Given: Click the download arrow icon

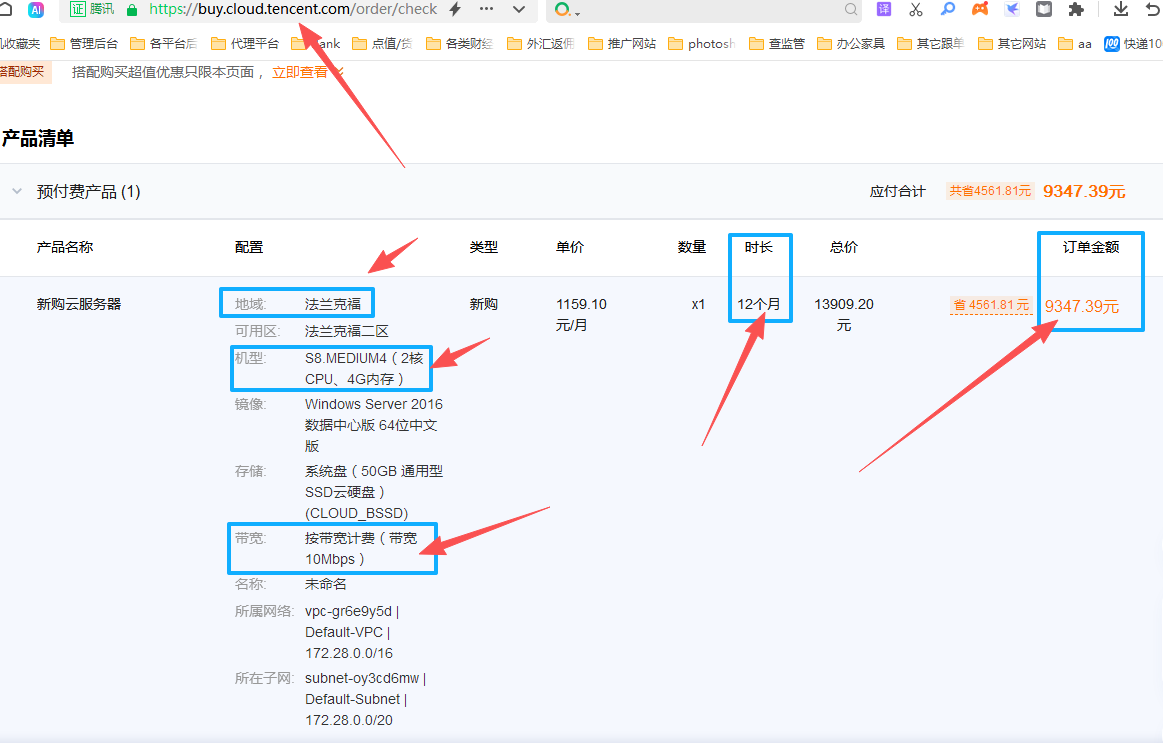Looking at the screenshot, I should (1121, 10).
